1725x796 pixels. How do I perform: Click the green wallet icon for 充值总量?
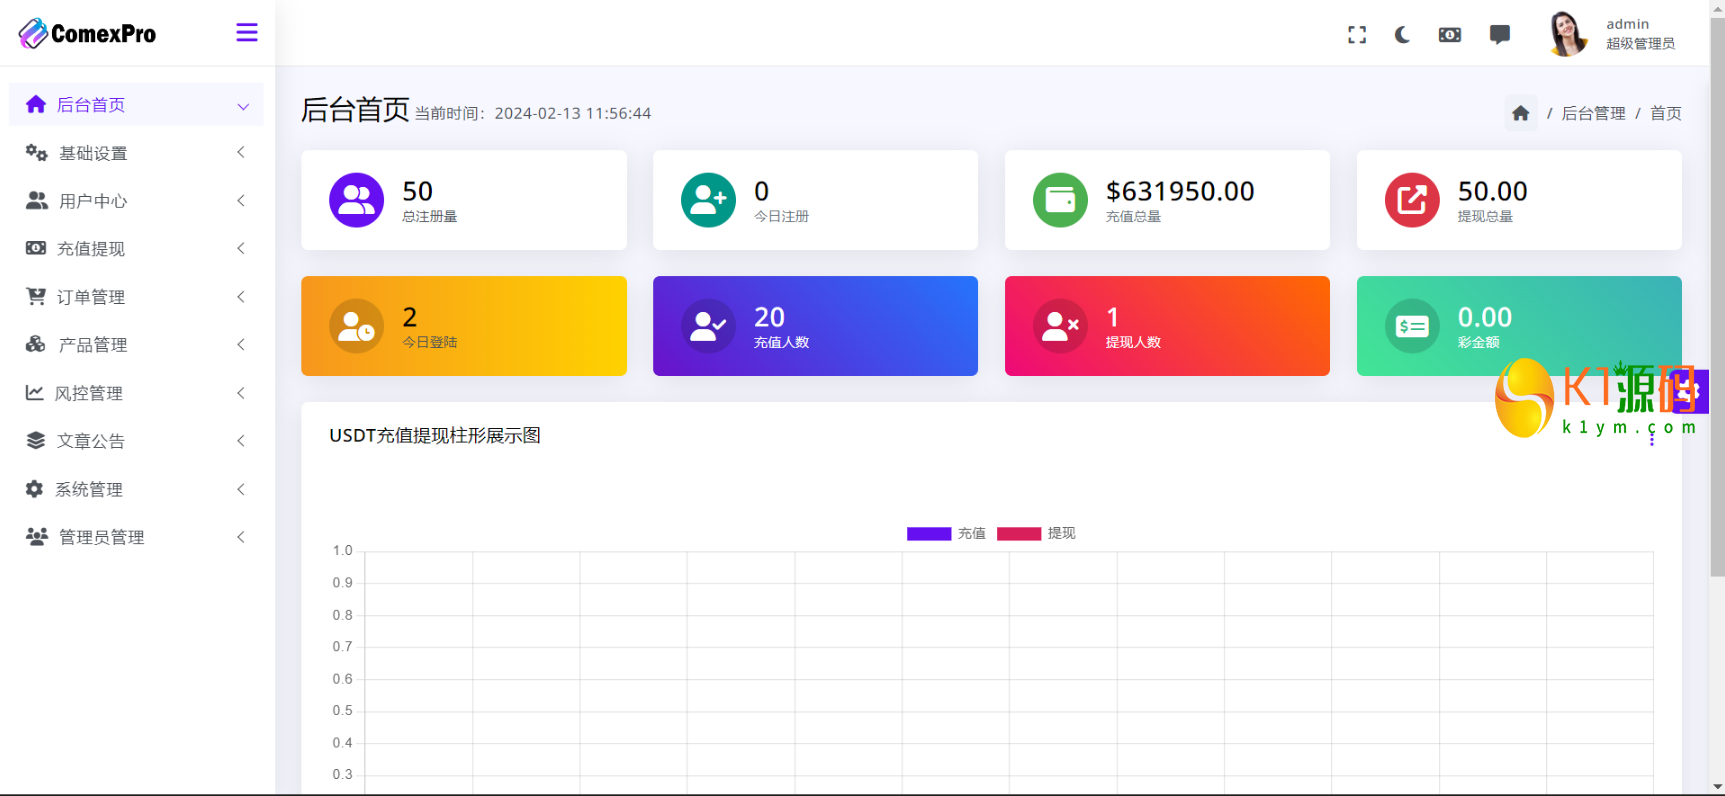coord(1059,200)
